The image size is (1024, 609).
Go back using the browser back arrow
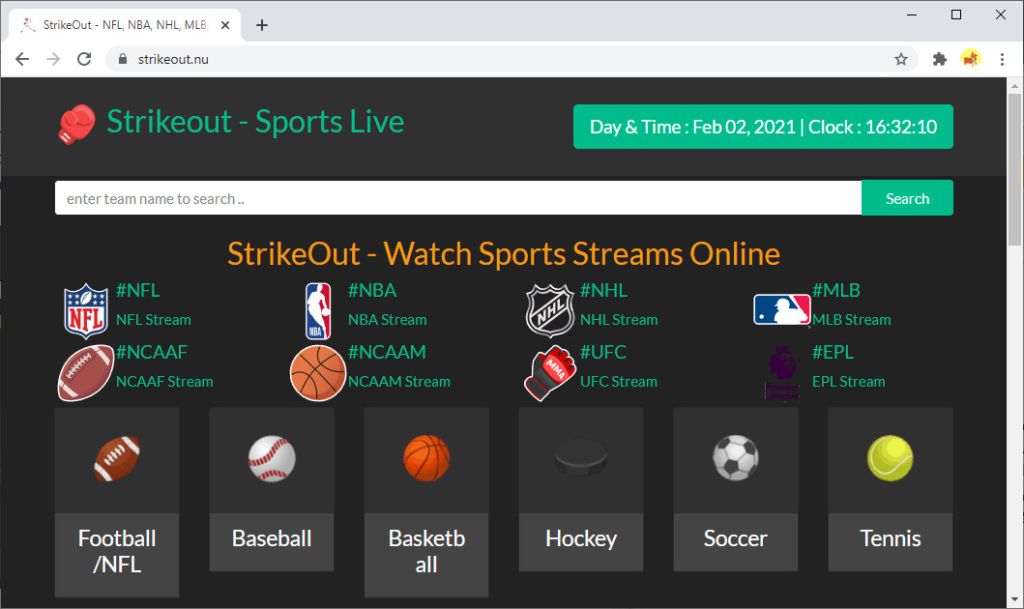[x=22, y=59]
